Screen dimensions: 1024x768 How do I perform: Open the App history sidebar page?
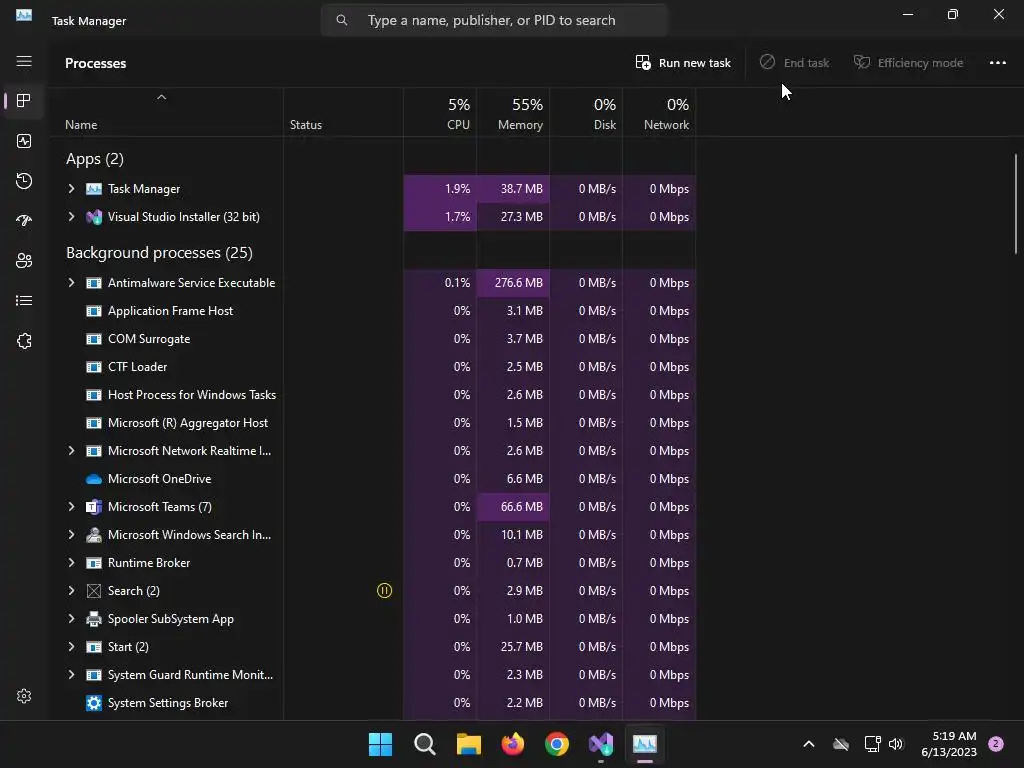point(24,181)
